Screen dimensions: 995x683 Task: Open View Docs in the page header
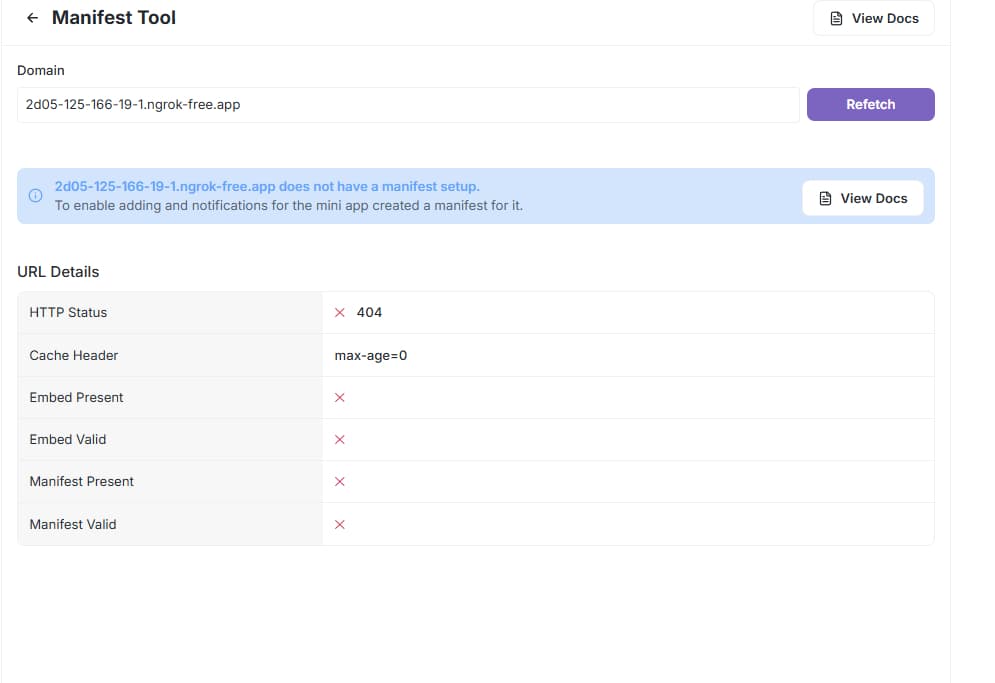point(874,18)
